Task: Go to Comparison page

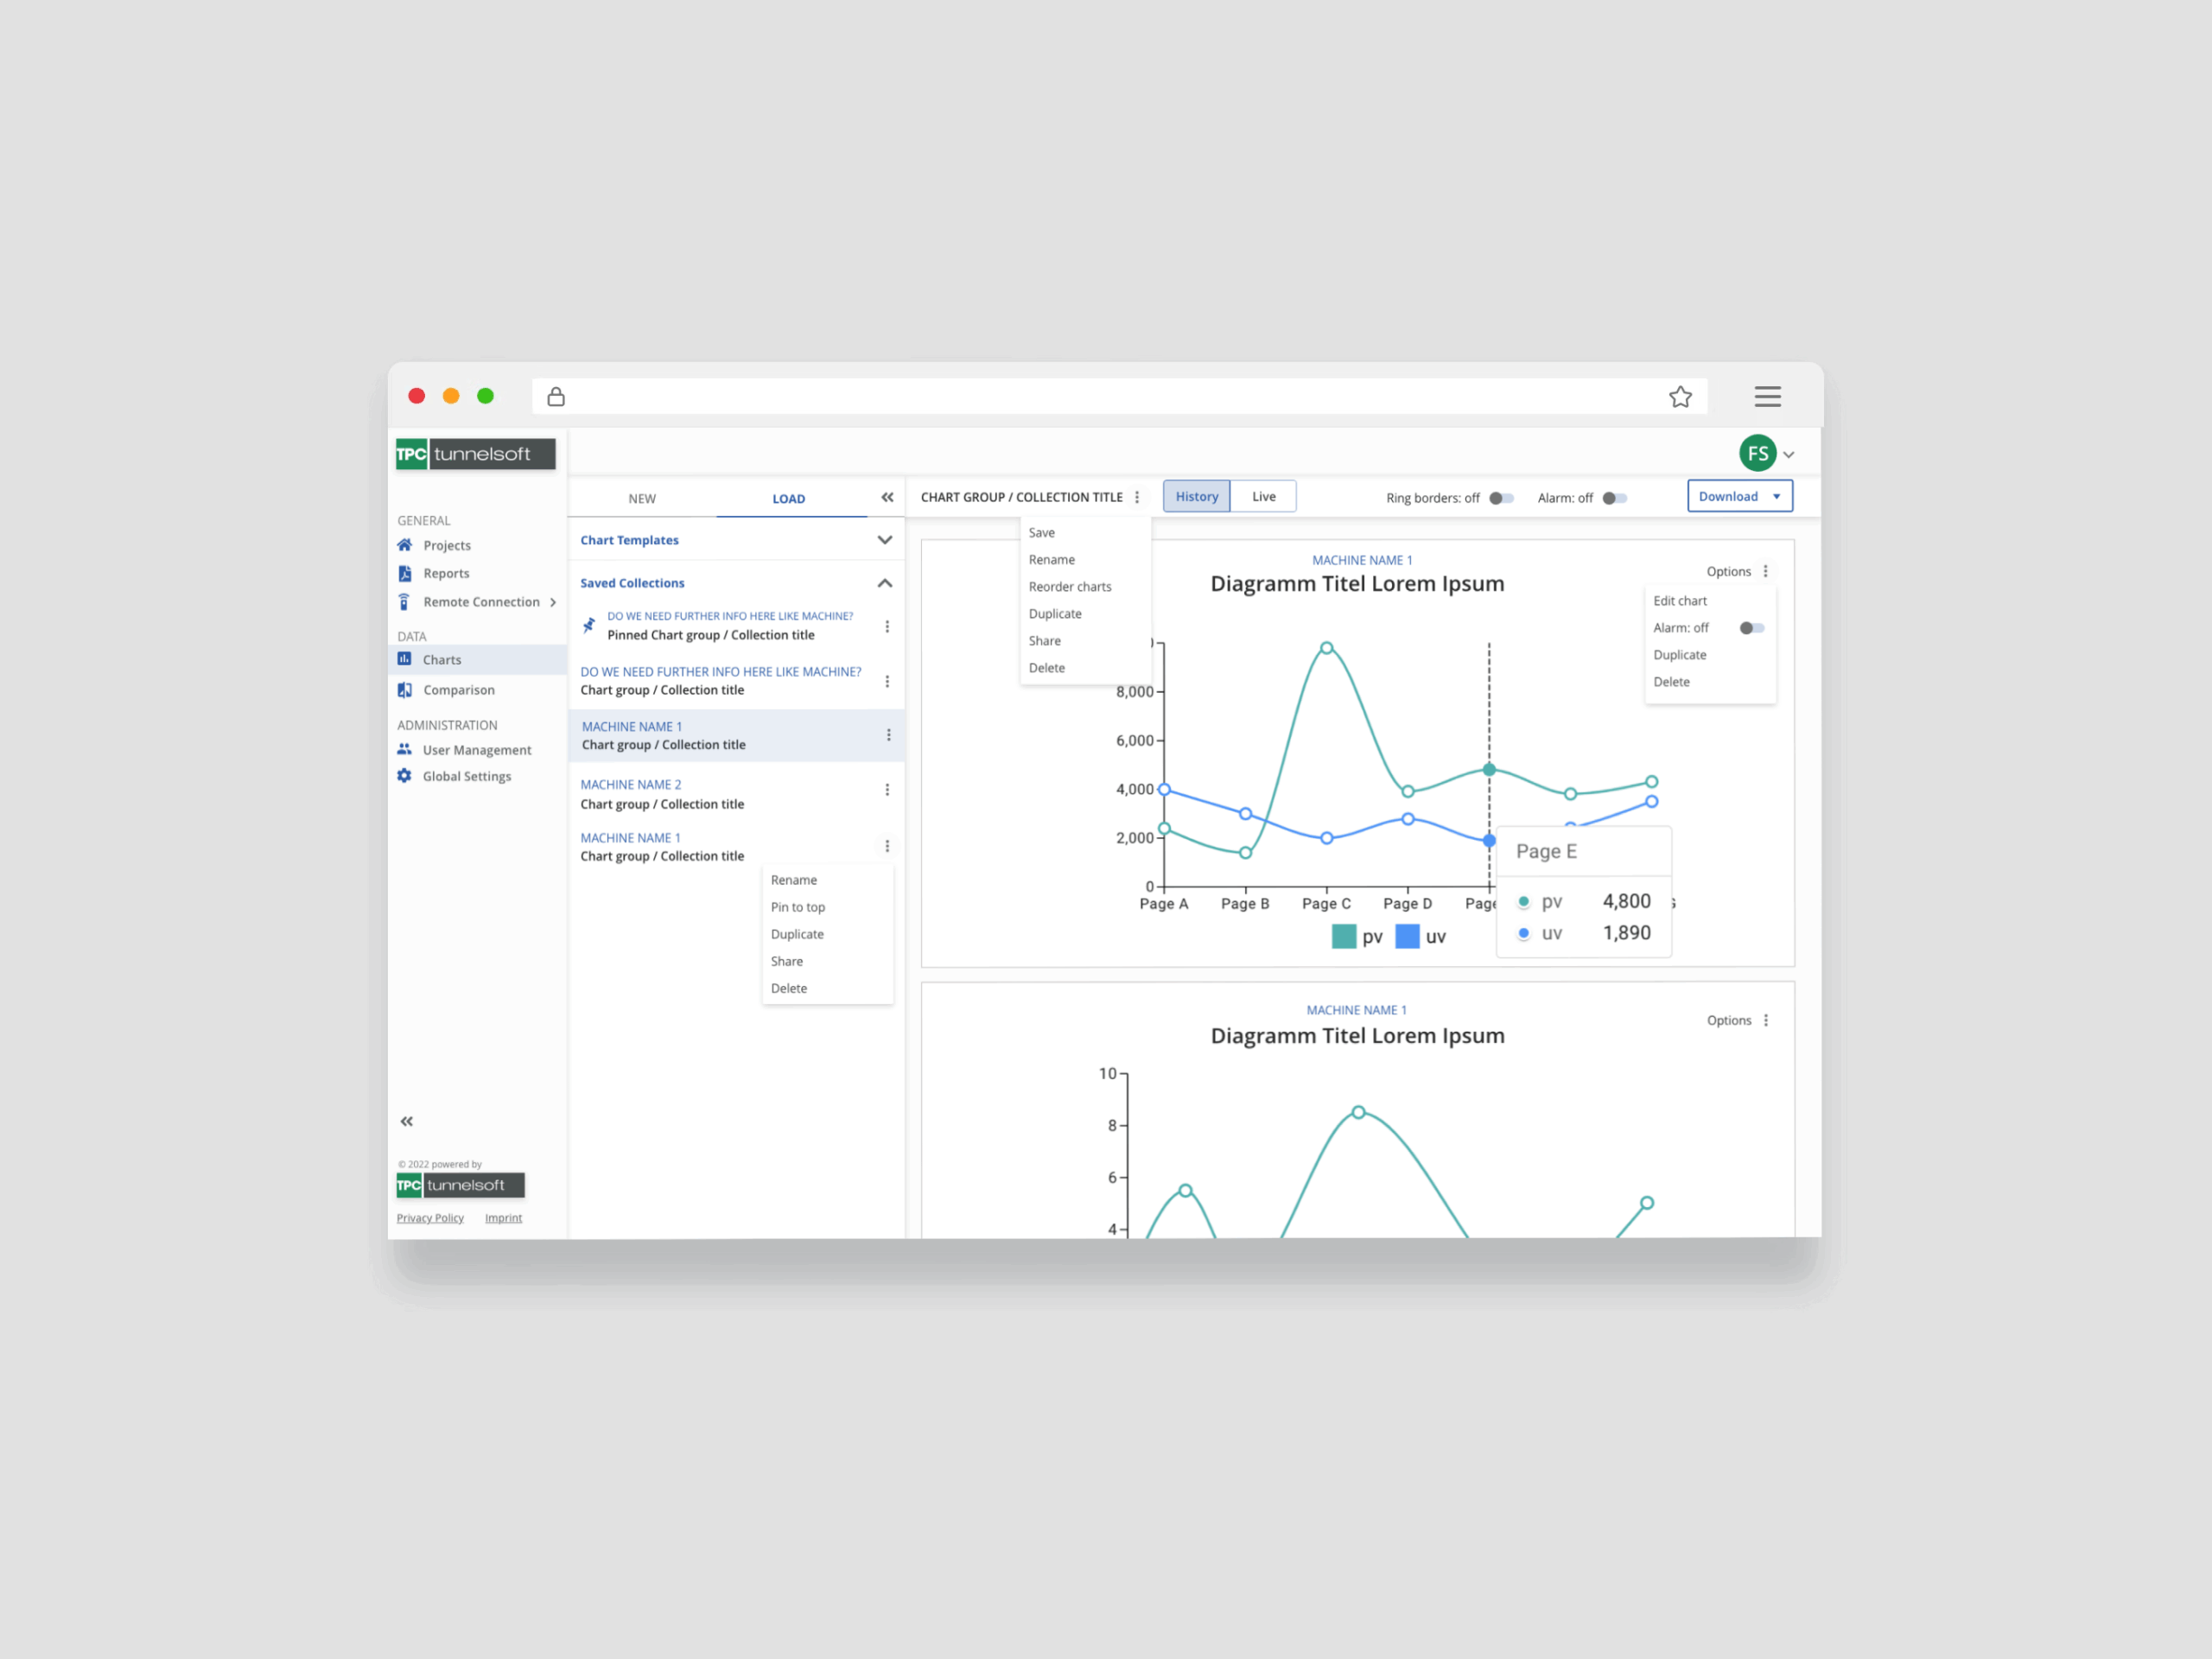Action: tap(459, 690)
